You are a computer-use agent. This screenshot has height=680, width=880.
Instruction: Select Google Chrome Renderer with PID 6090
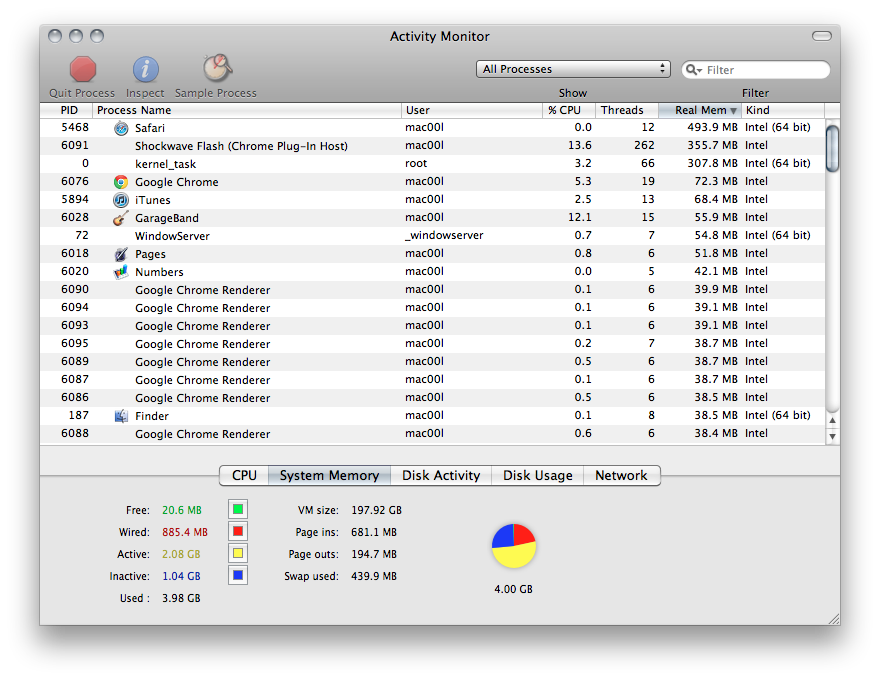(x=432, y=290)
